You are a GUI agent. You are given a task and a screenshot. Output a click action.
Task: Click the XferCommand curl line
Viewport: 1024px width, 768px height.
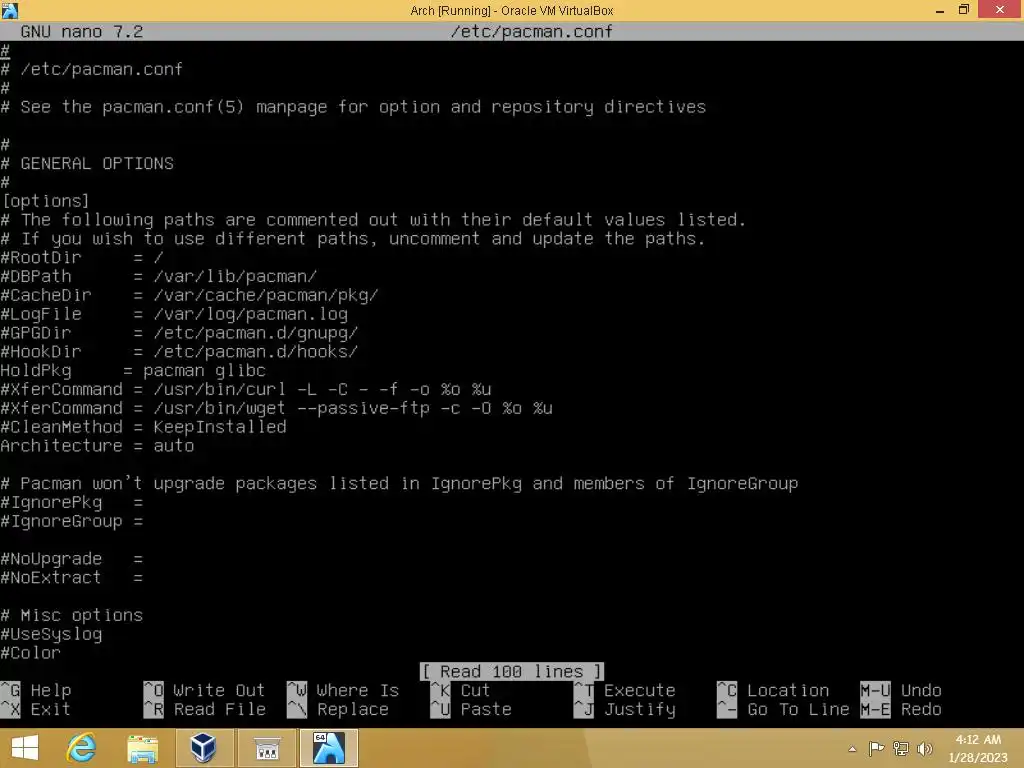(x=246, y=389)
